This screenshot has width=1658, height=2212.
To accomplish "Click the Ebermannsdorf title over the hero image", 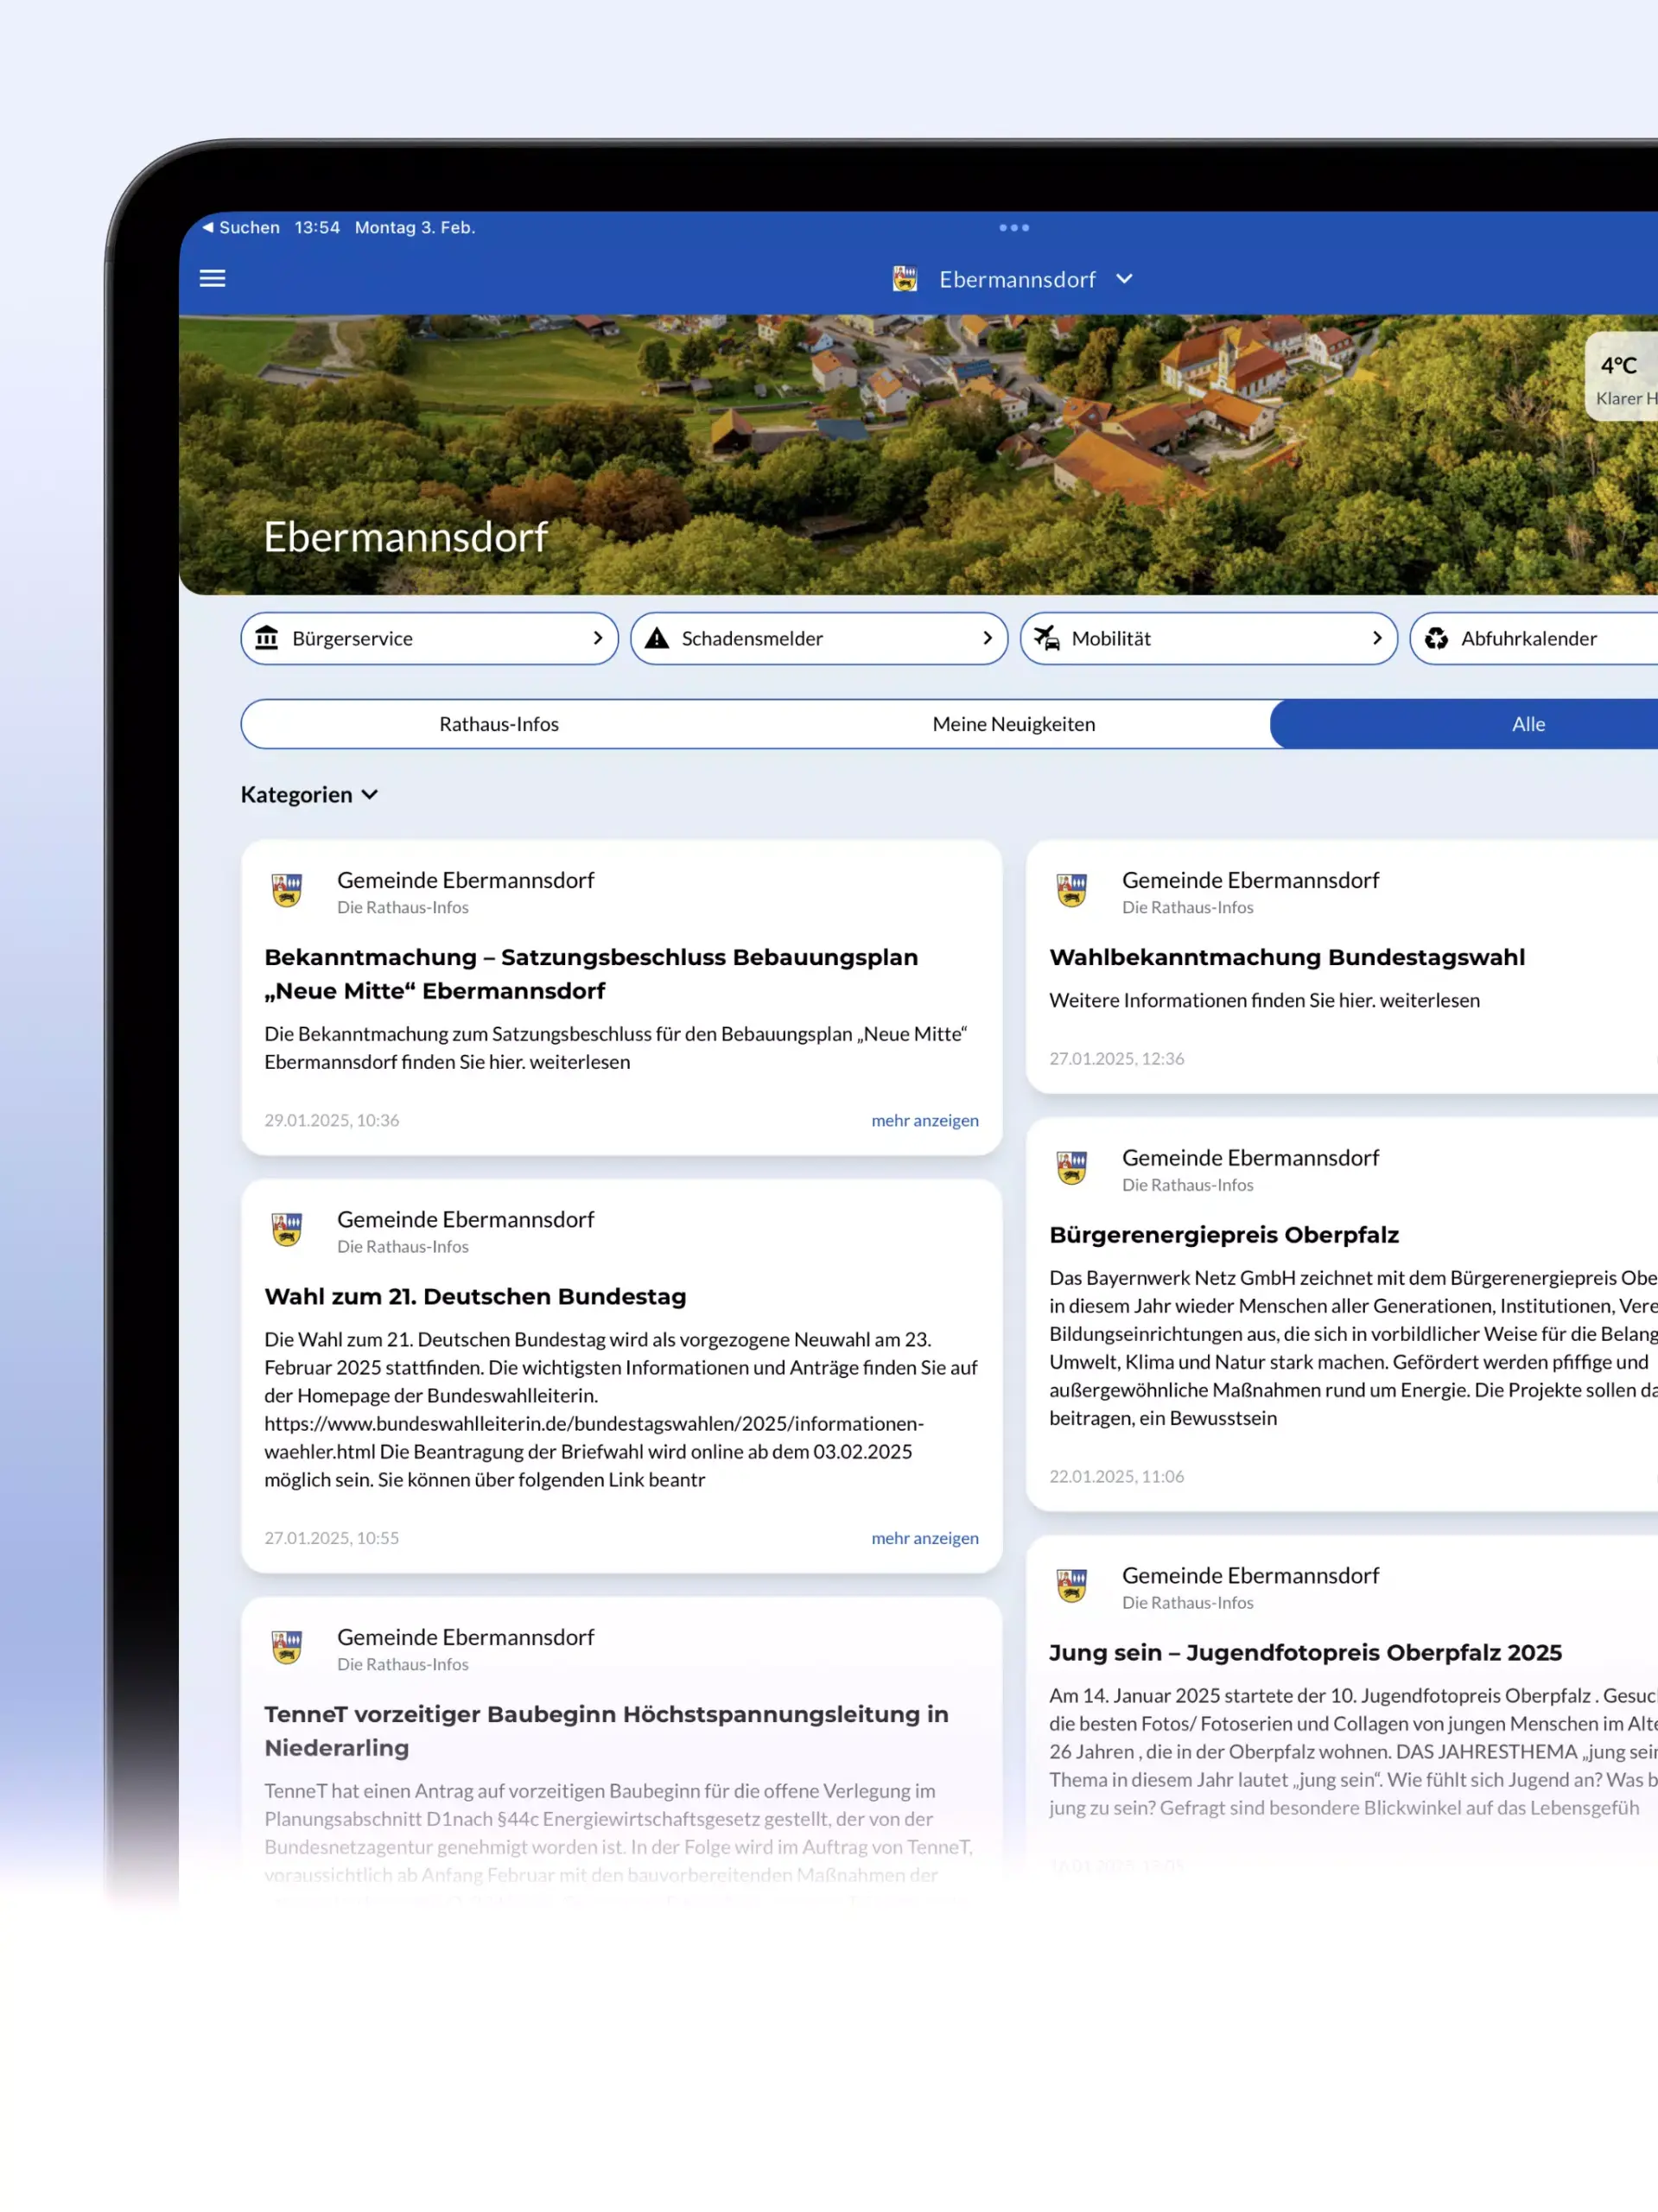I will [405, 537].
